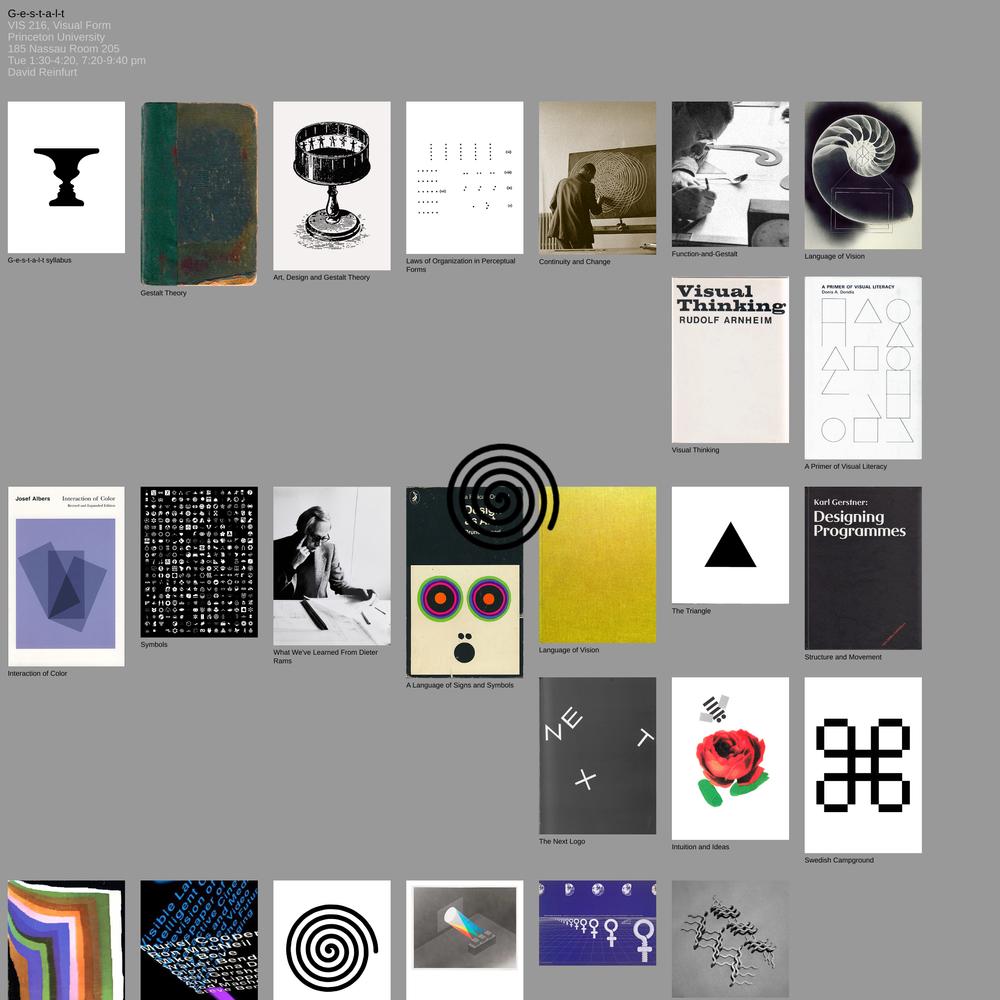The height and width of the screenshot is (1000, 1000).
Task: Open the Visual Thinking book cover
Action: click(730, 359)
